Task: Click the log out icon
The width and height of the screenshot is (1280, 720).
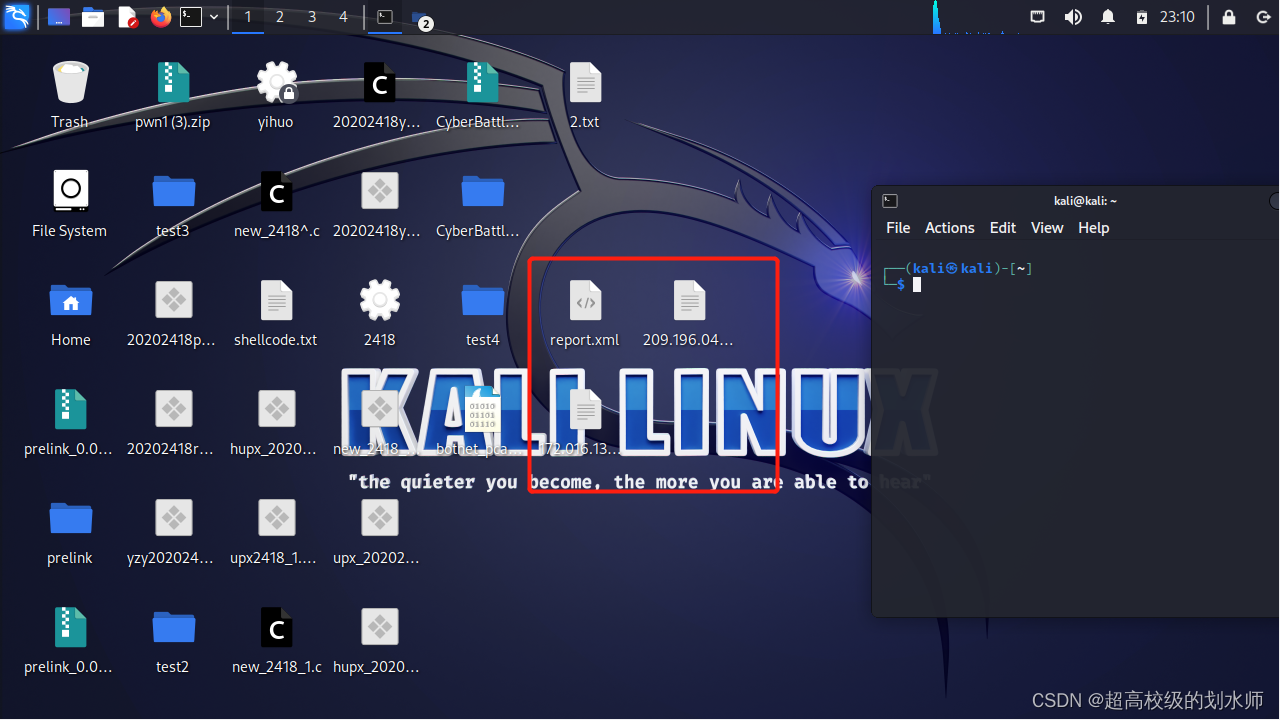Action: [1263, 17]
